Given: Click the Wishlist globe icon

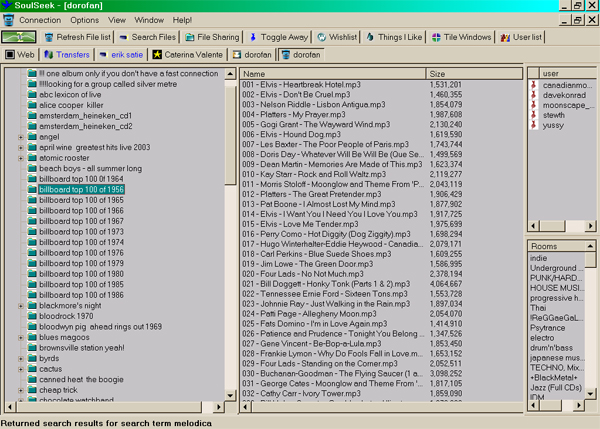Looking at the screenshot, I should (322, 37).
